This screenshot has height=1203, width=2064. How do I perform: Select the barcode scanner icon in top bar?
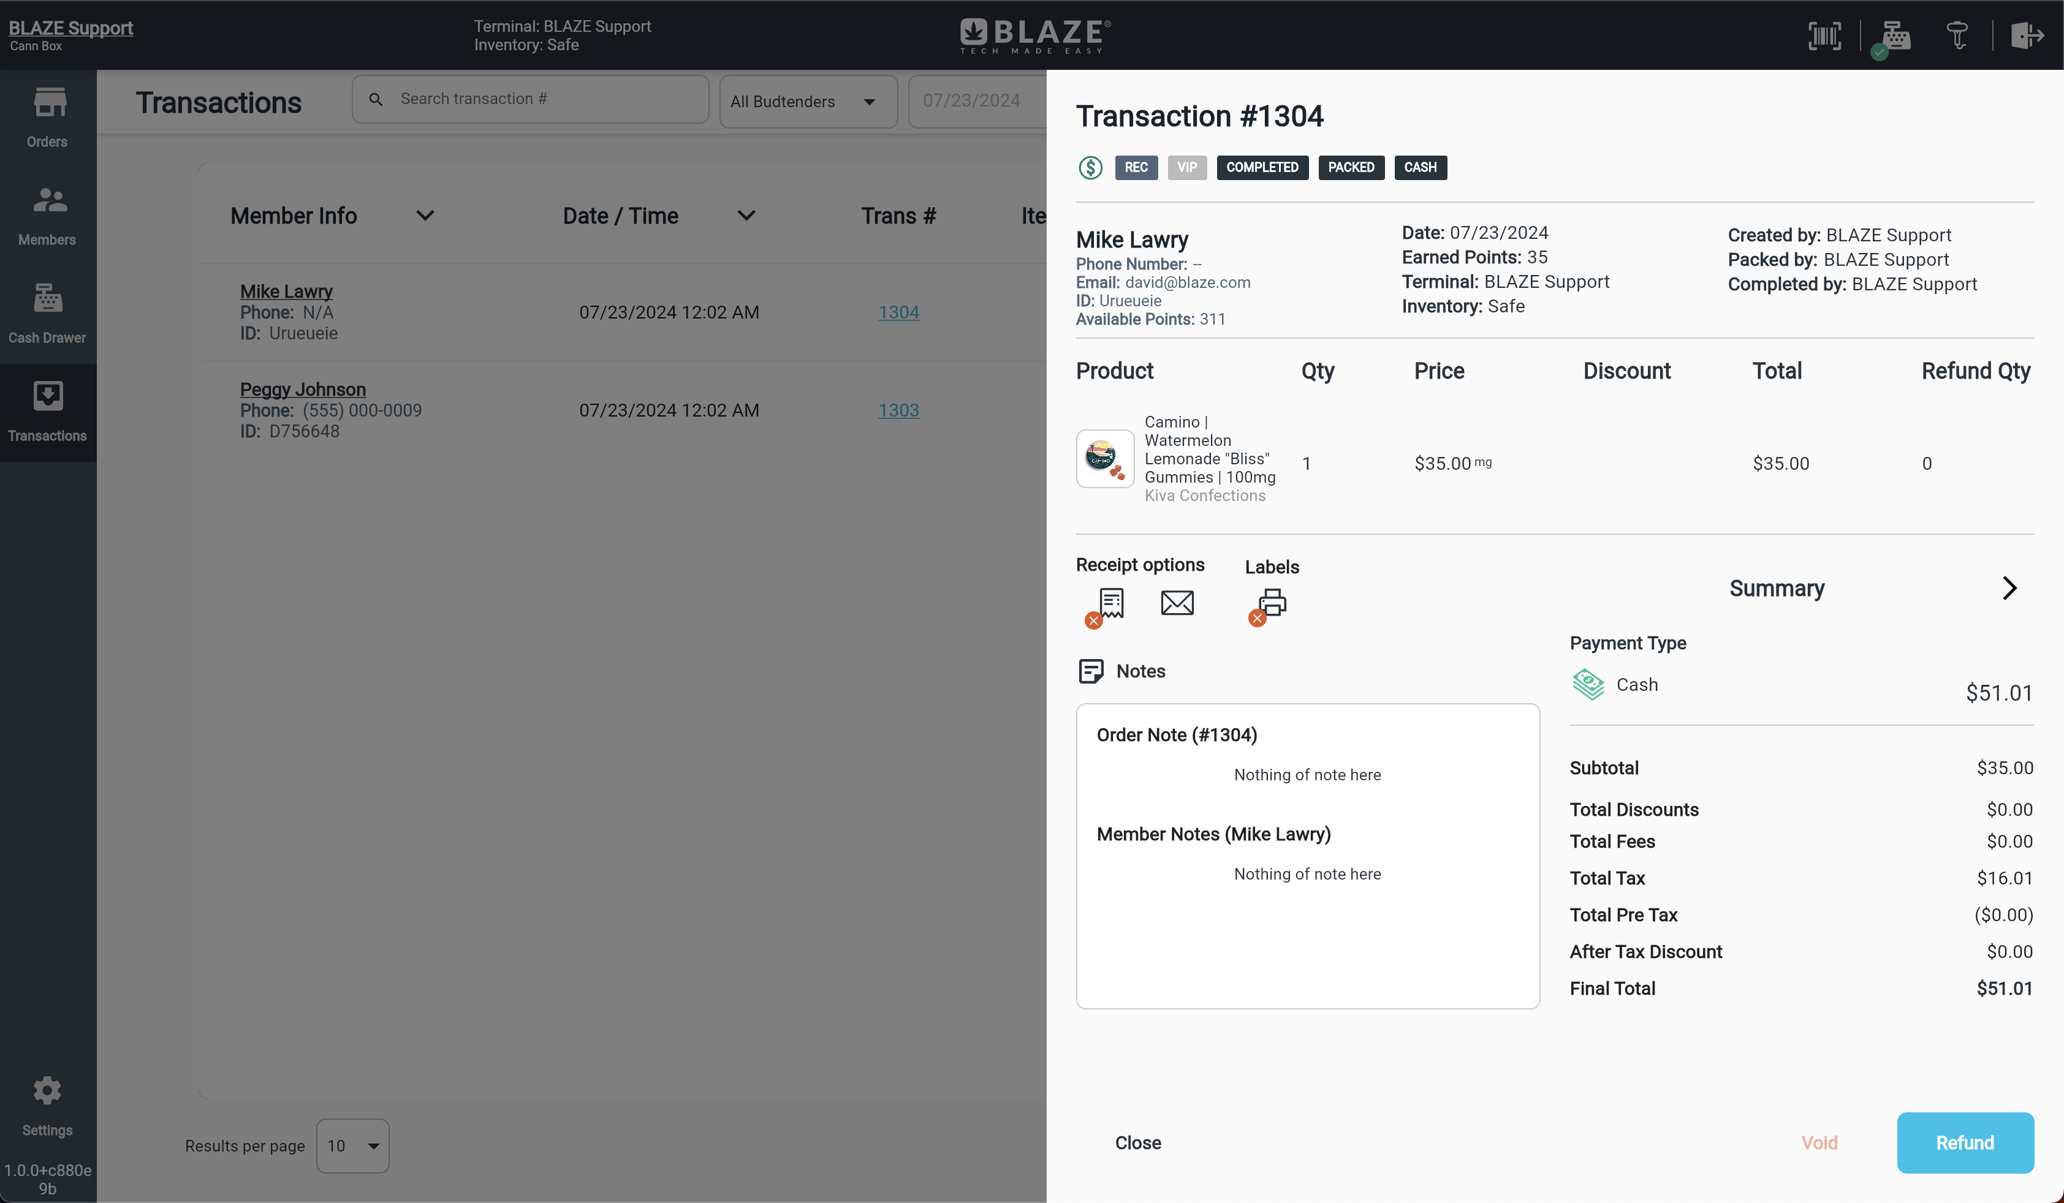[x=1824, y=35]
